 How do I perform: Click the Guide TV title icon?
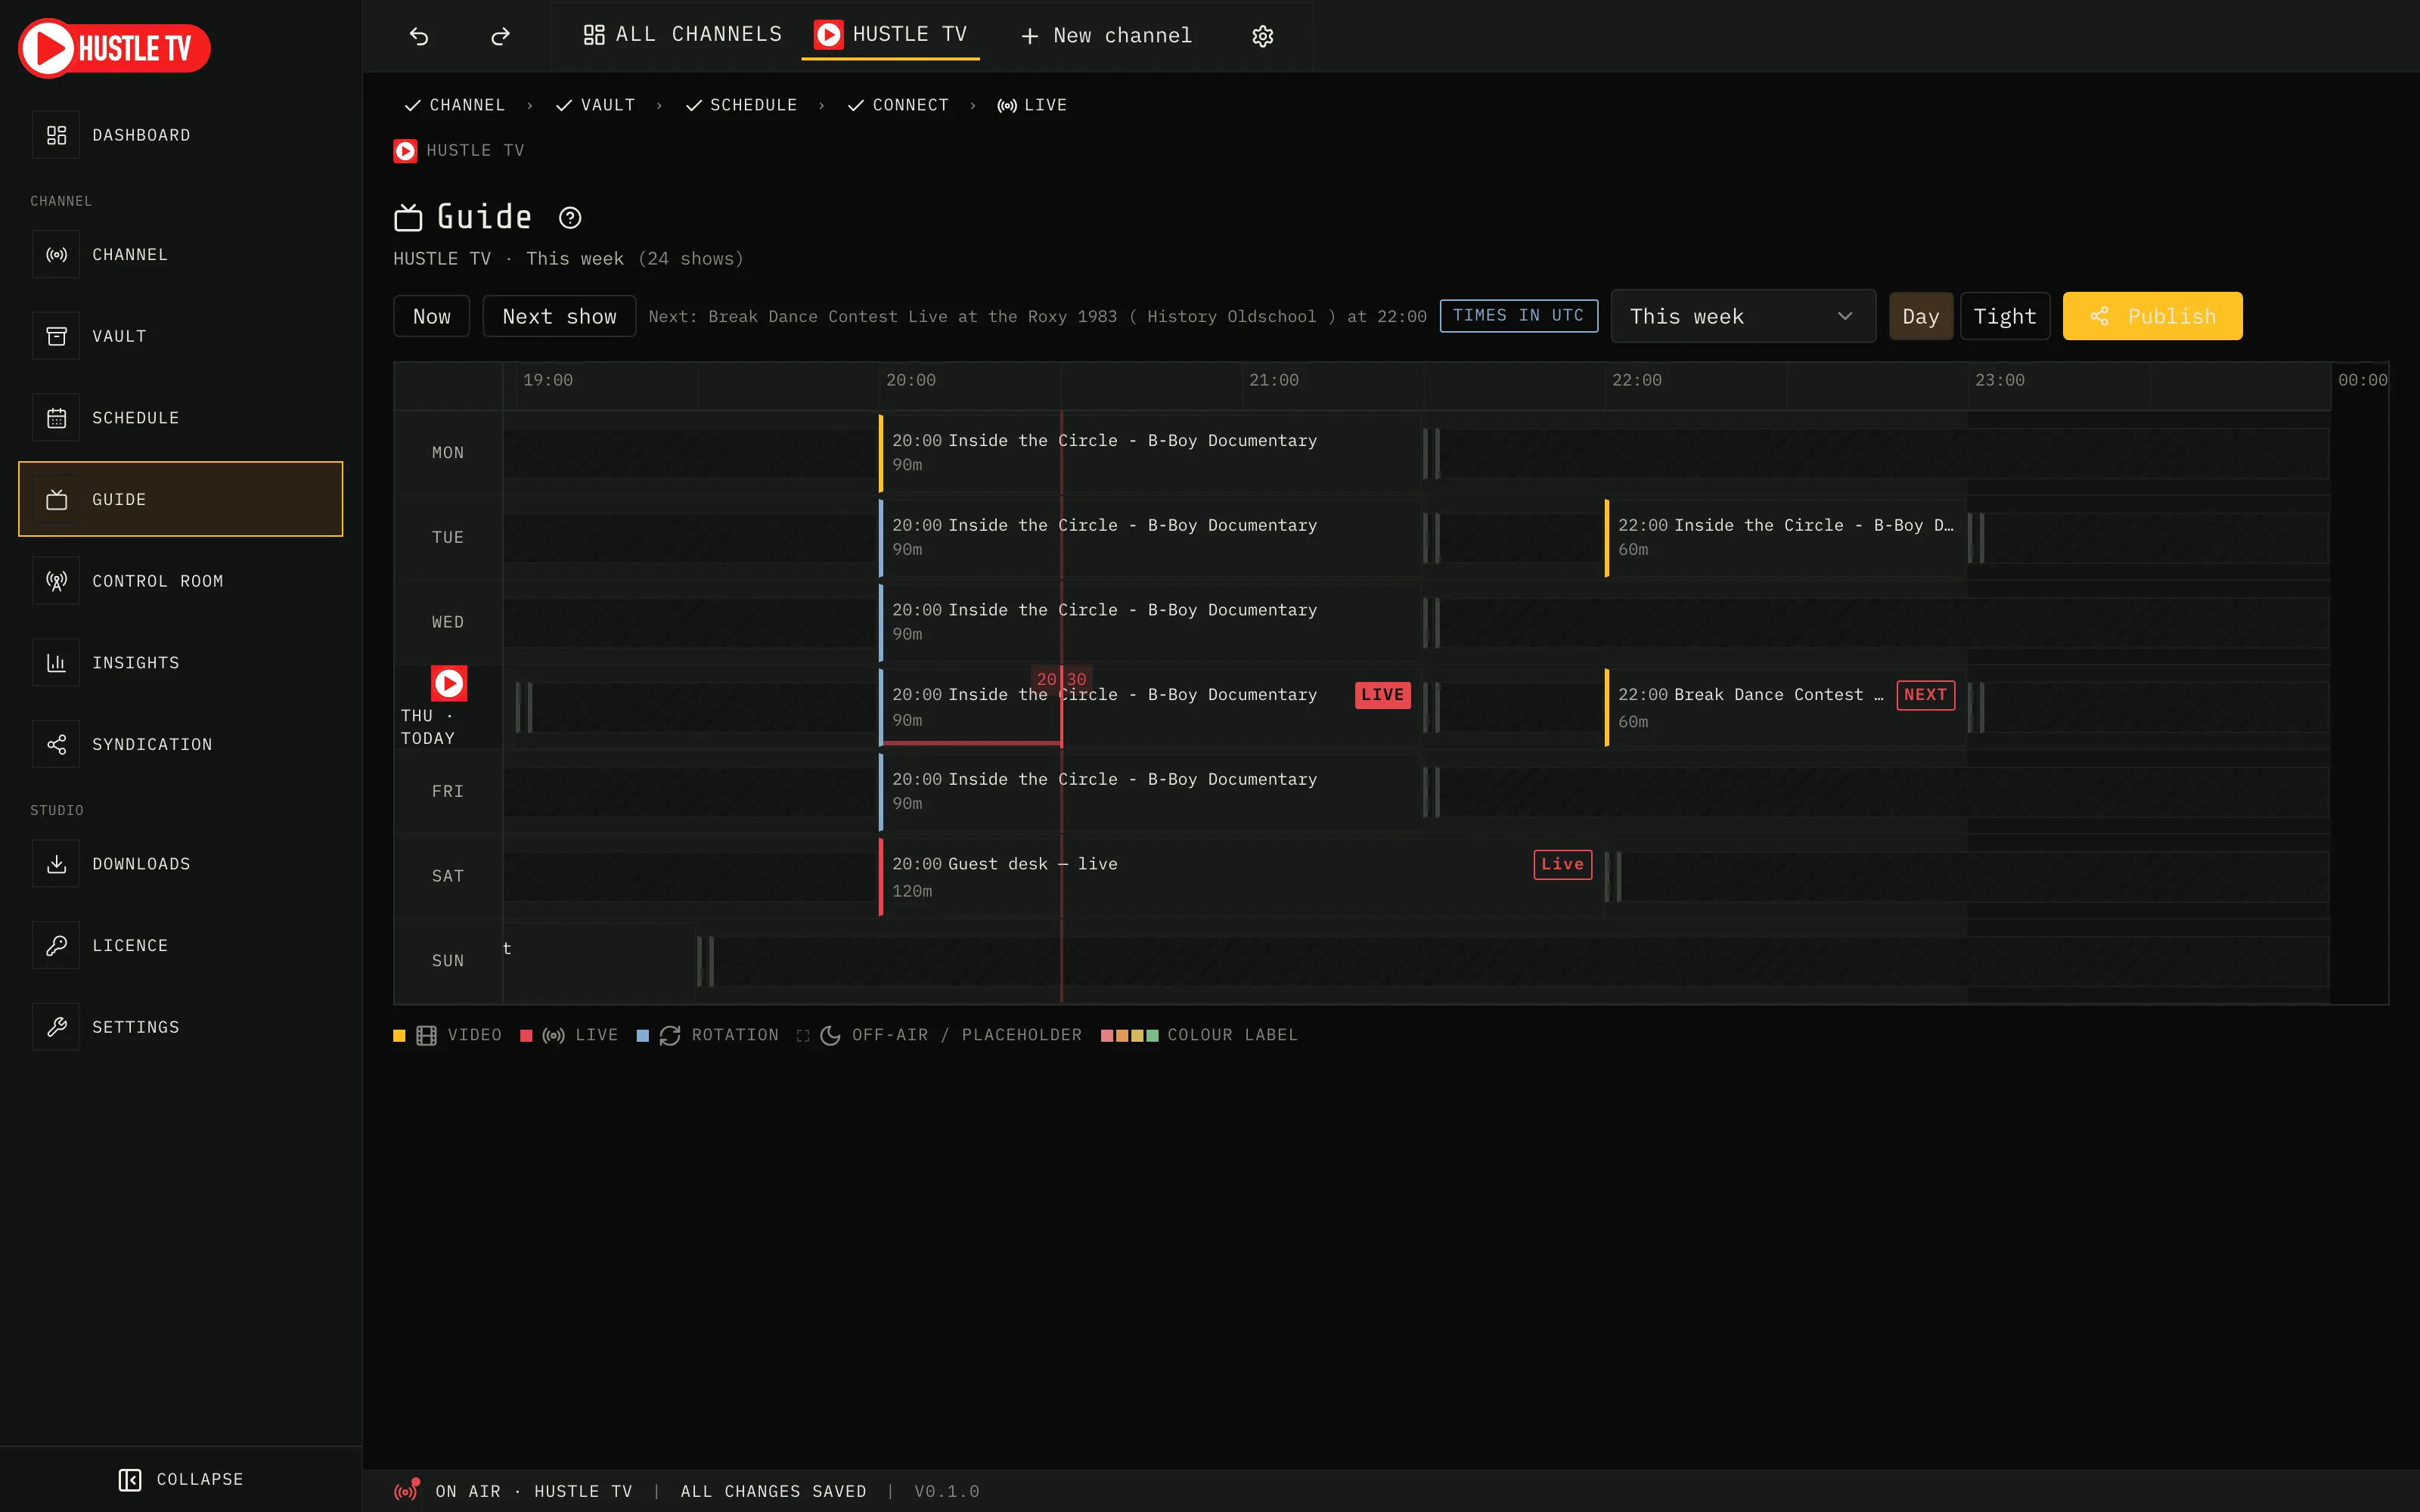(408, 217)
